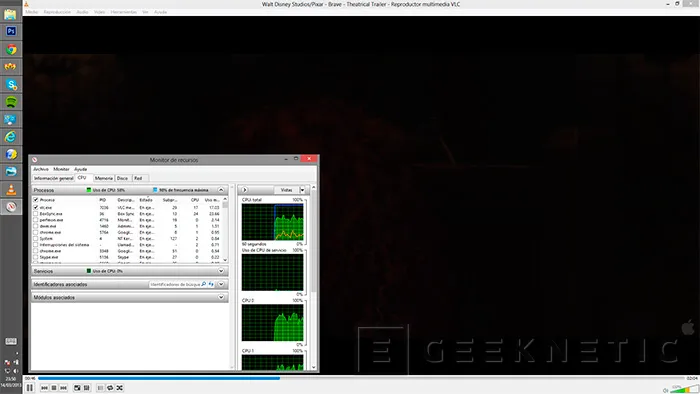Open the Archivo menu in Monitor de recursos
This screenshot has height=394, width=700.
[x=41, y=169]
